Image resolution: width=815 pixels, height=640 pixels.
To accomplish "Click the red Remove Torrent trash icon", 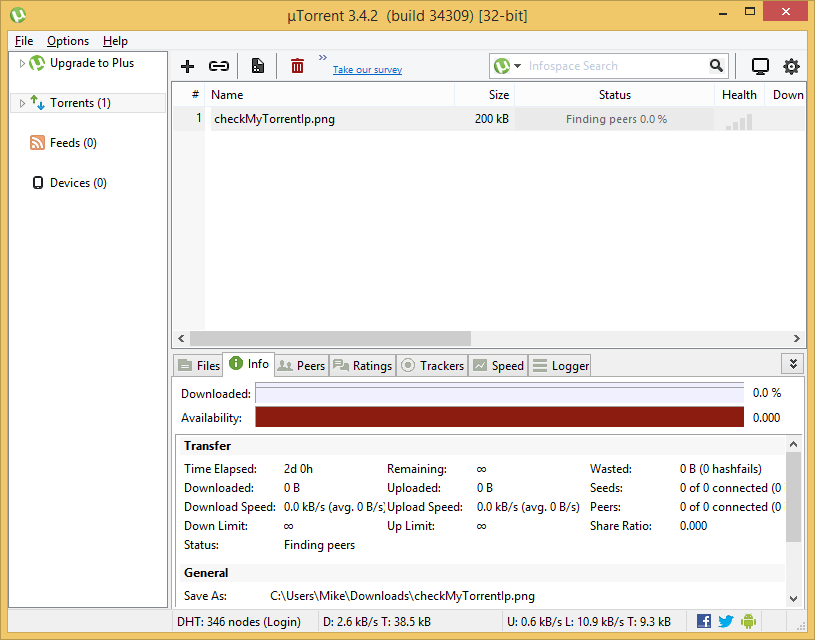I will [x=297, y=66].
